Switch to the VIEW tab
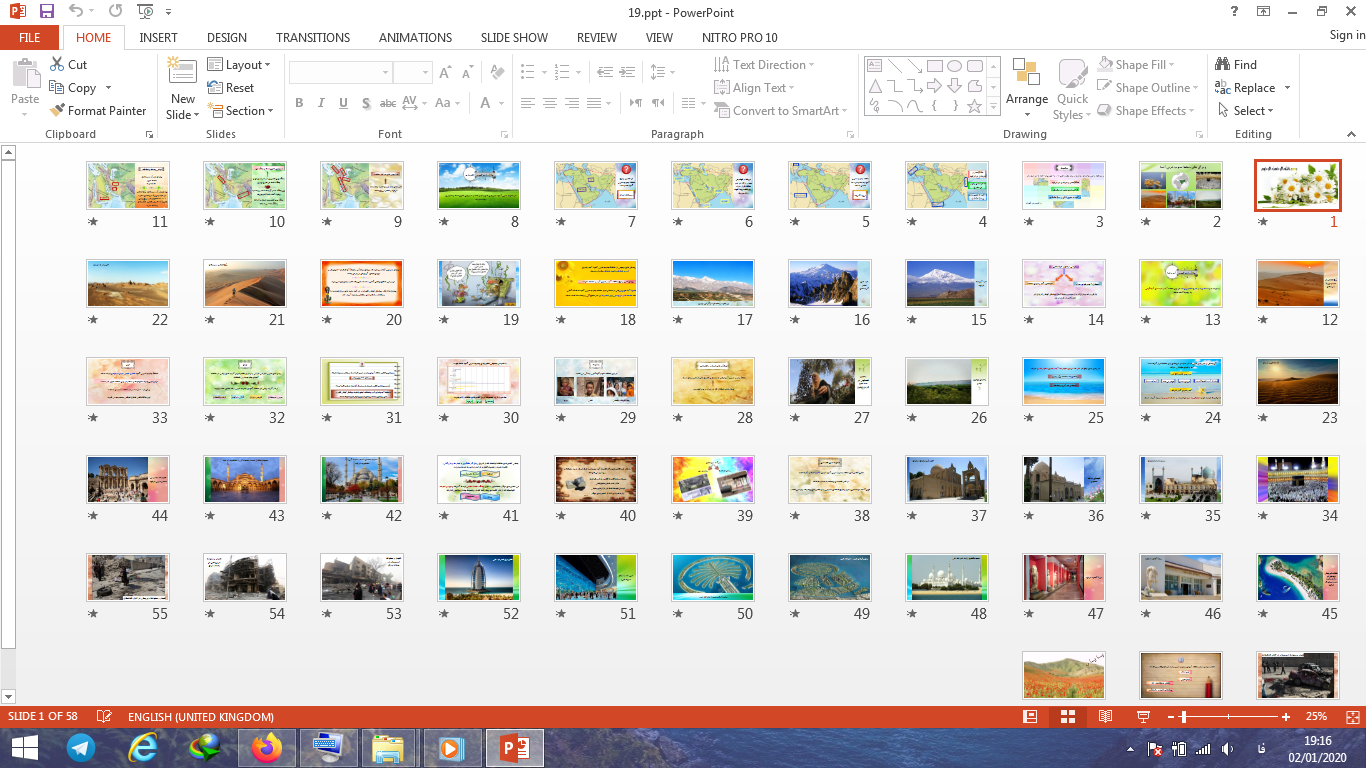This screenshot has height=768, width=1366. 659,37
